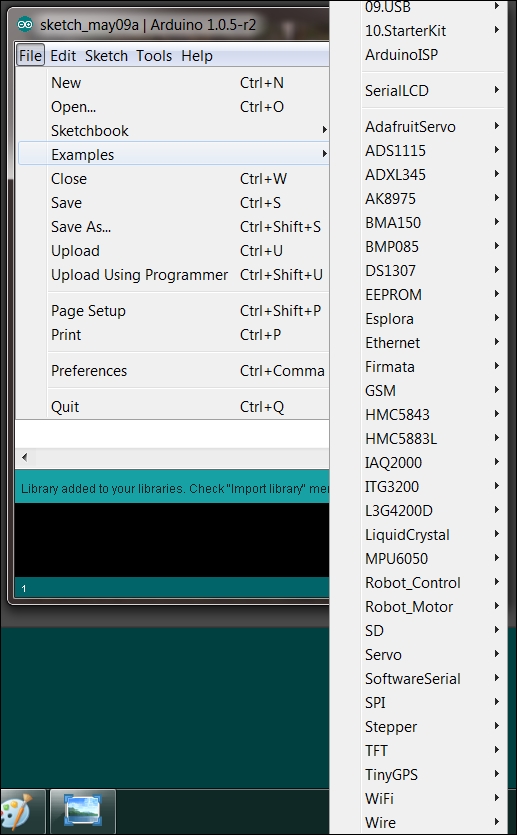
Task: Open the SoftwareSerial examples submenu
Action: coord(432,678)
